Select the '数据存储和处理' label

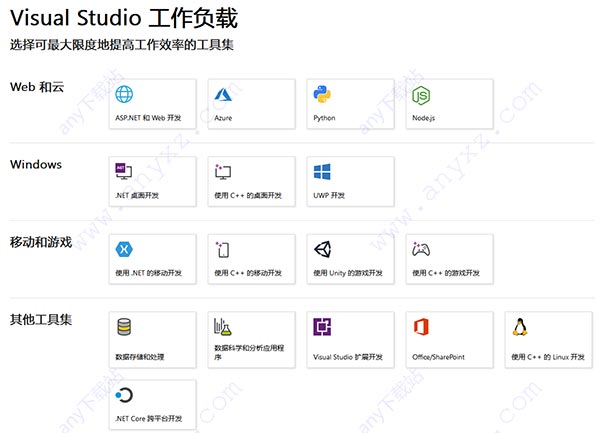tap(140, 357)
